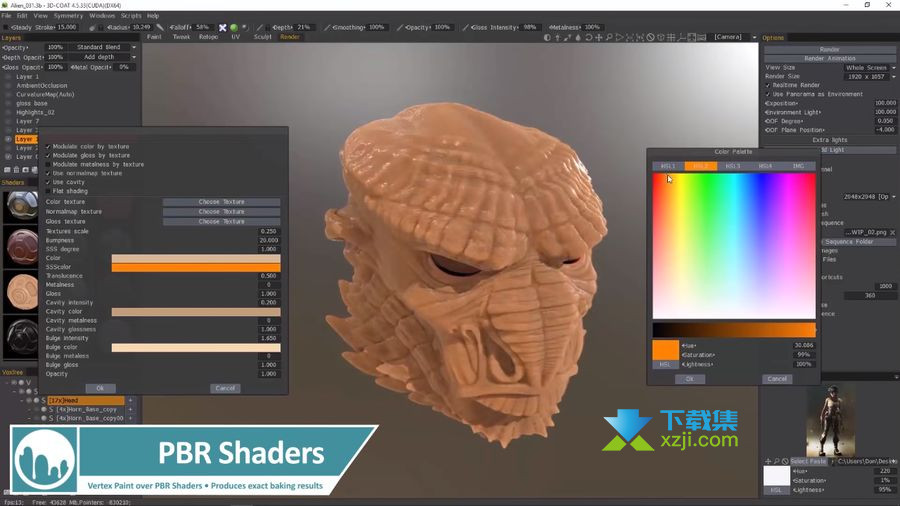Click the close X next to WIP_02.png
The height and width of the screenshot is (506, 900).
(x=893, y=232)
